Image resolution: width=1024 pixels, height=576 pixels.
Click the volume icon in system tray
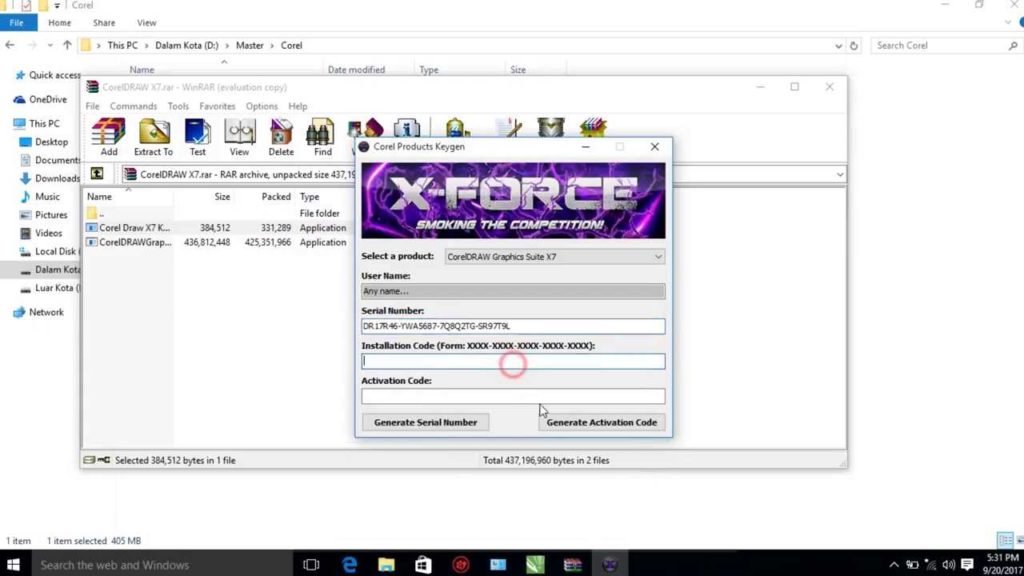point(948,564)
